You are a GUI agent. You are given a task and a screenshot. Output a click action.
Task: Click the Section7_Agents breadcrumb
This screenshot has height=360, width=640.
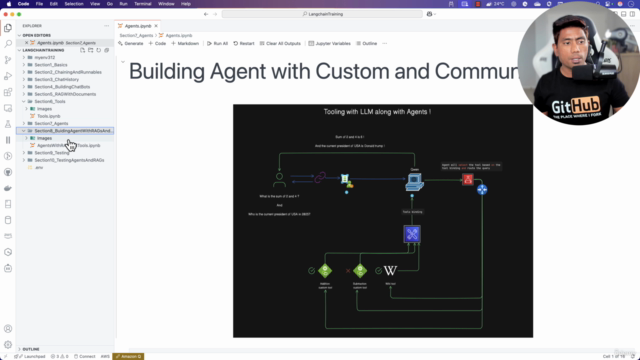point(136,36)
